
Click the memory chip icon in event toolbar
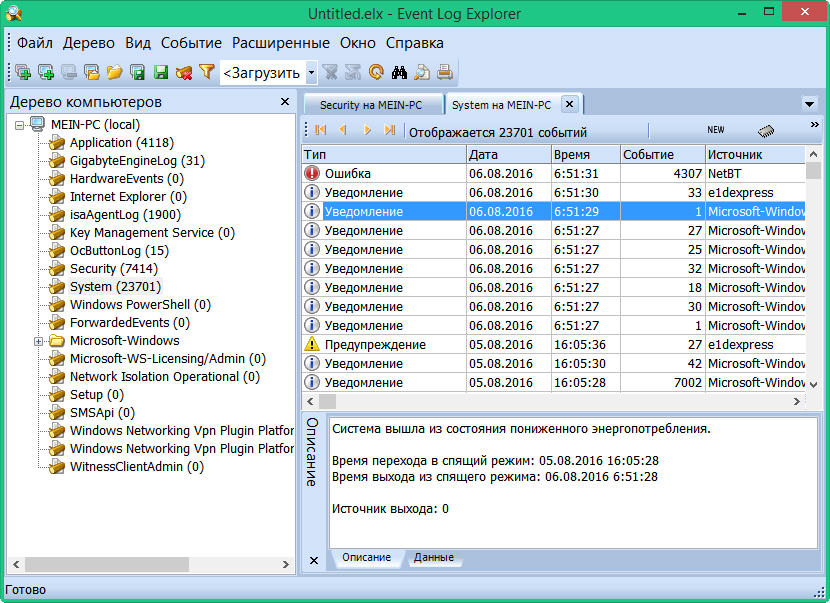point(766,131)
